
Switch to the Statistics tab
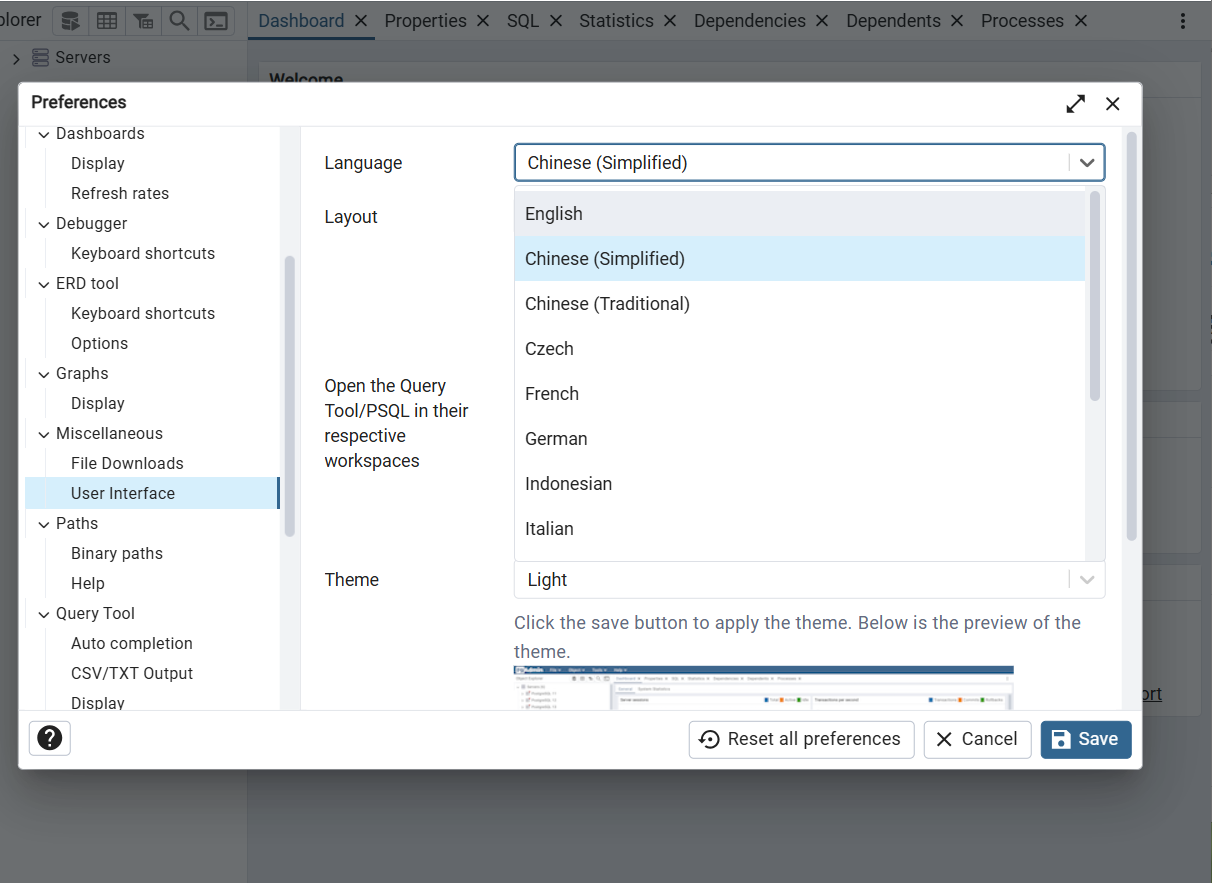pos(615,21)
